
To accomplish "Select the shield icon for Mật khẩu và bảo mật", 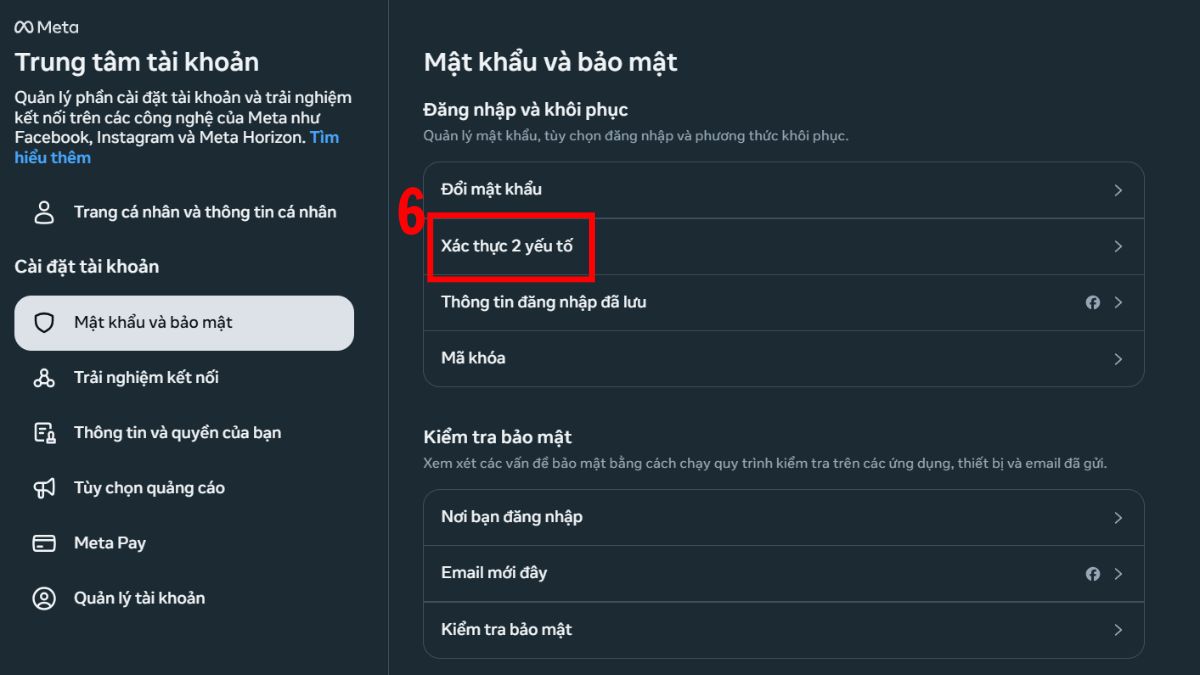I will click(x=41, y=322).
